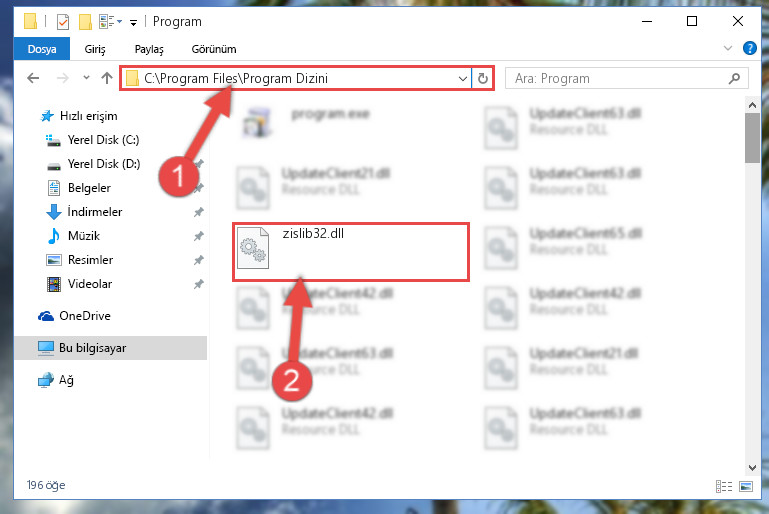The image size is (769, 514).
Task: Open the Dosya tab
Action: click(42, 49)
